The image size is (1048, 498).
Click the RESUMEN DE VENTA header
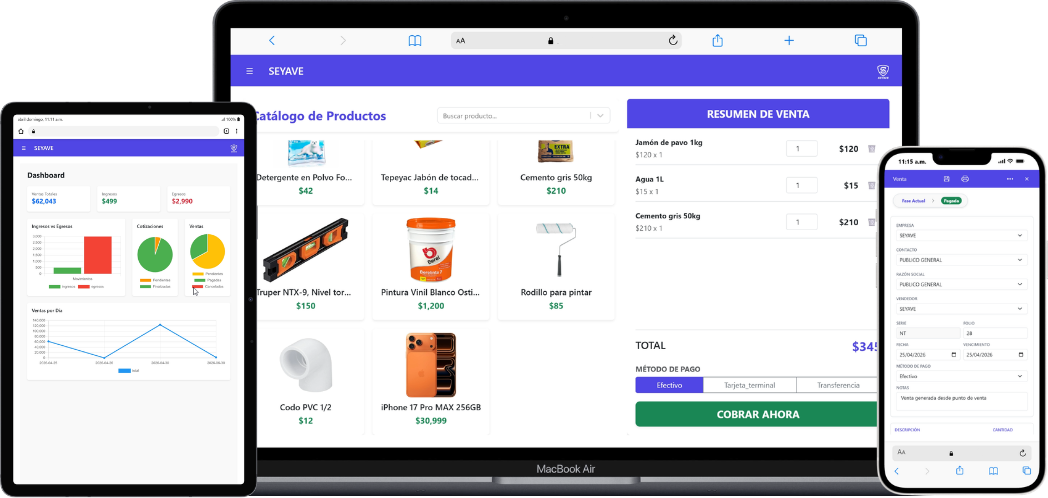(x=758, y=114)
